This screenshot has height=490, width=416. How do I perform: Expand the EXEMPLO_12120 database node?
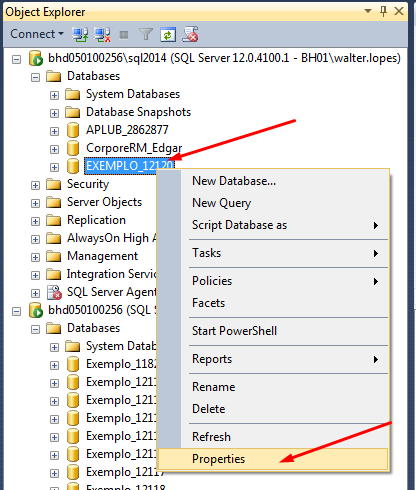54,168
